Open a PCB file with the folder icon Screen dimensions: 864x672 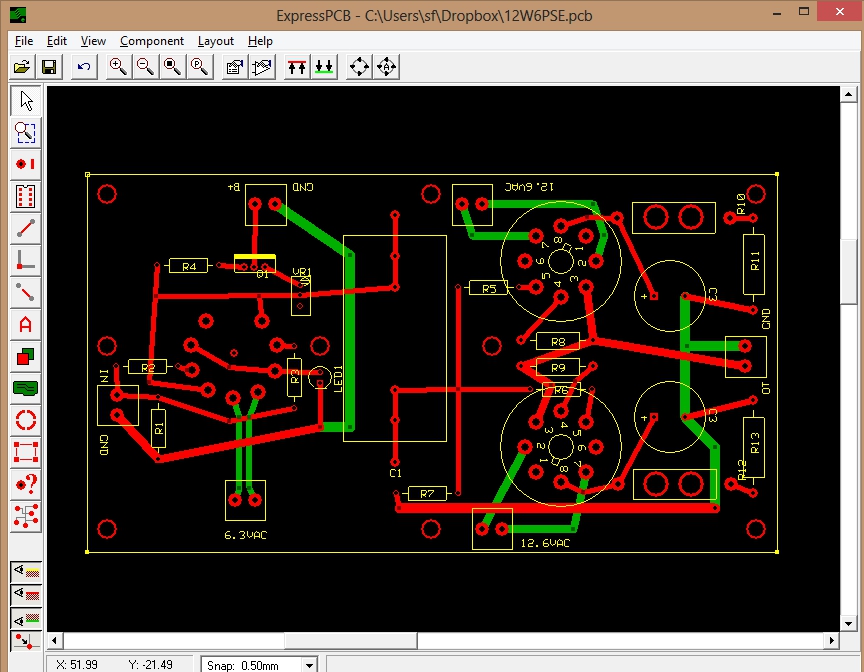(22, 67)
